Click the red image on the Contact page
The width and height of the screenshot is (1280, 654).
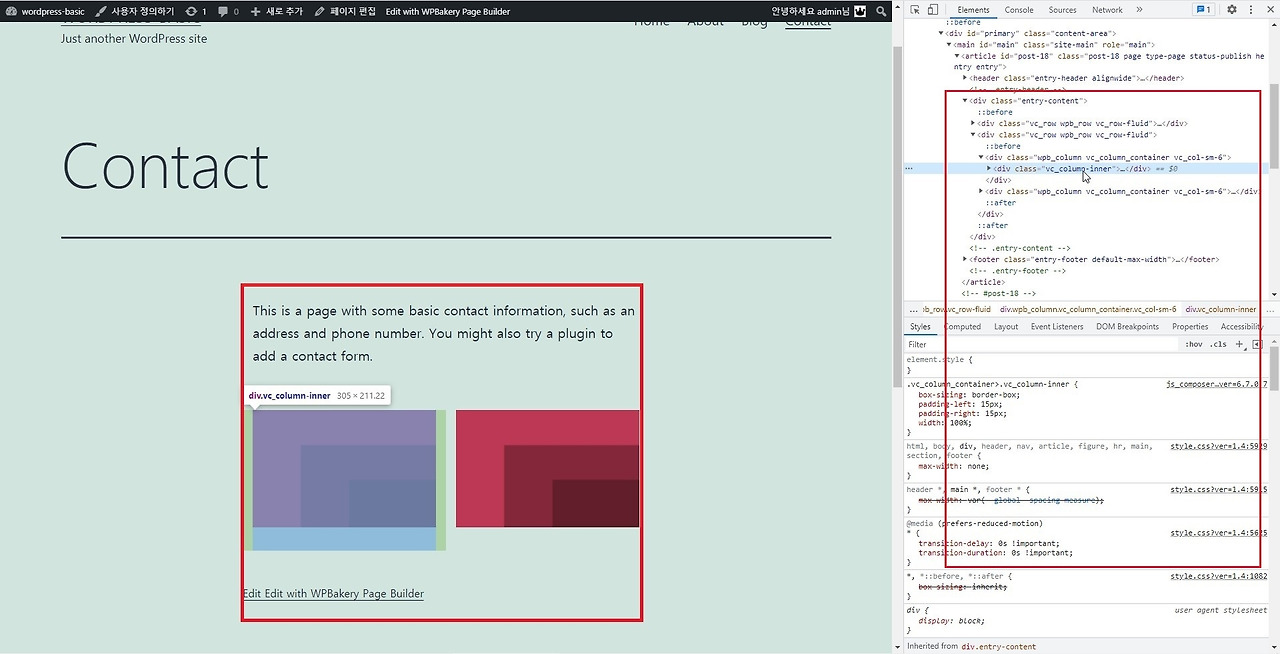tap(547, 468)
